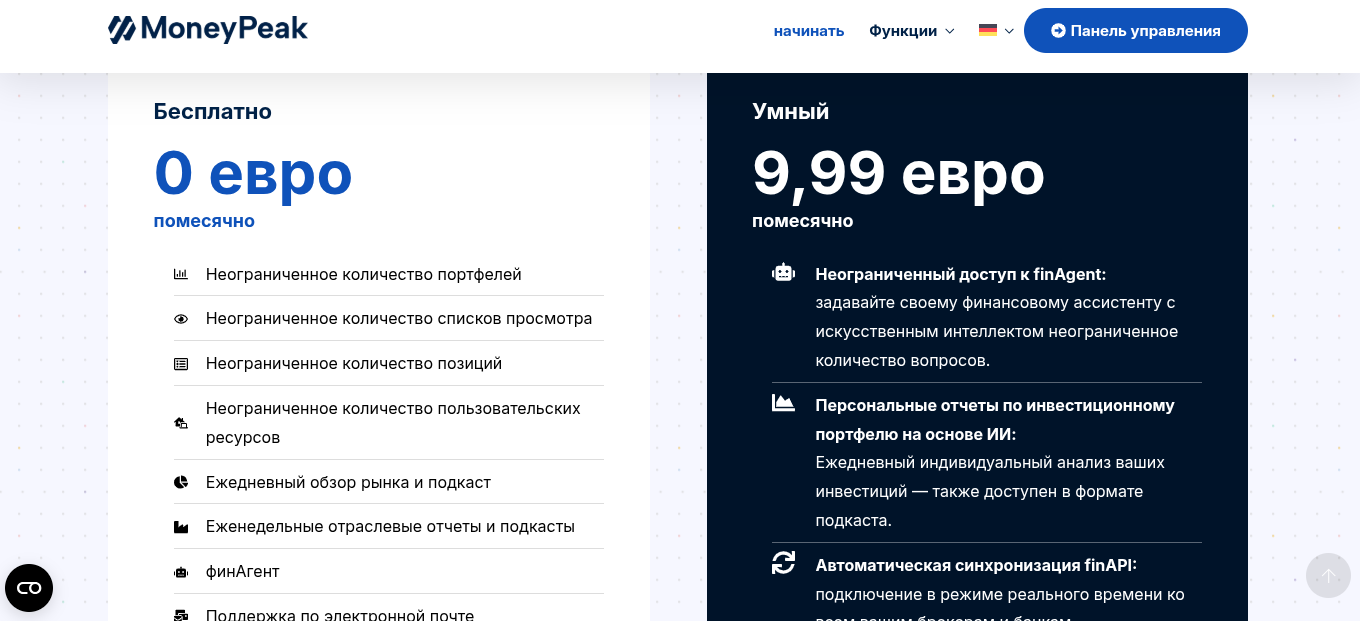Expand the chevron next to the flag
The image size is (1360, 621).
pyautogui.click(x=1009, y=31)
